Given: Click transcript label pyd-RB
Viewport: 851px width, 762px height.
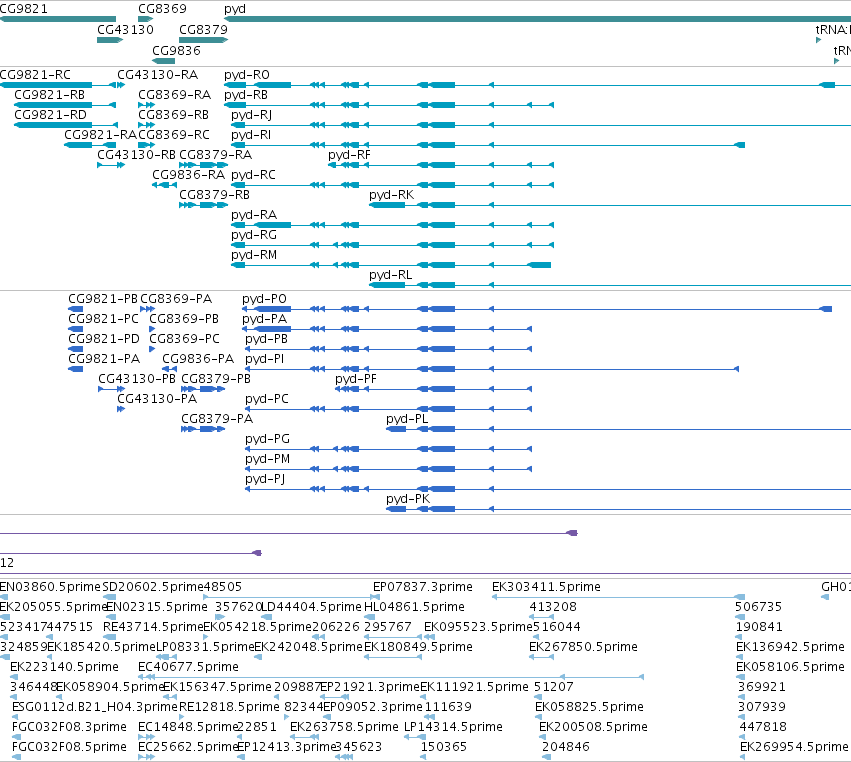Looking at the screenshot, I should click(246, 94).
